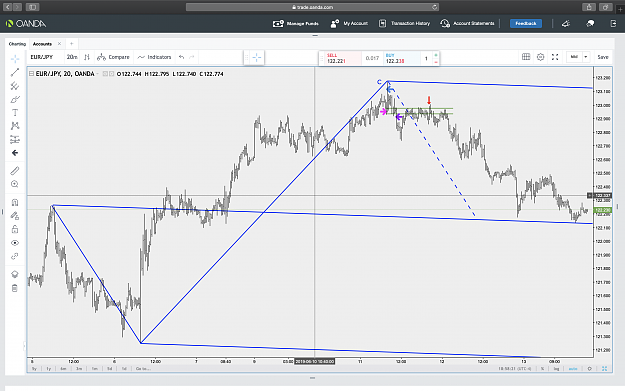Activate the zoom in tool

point(15,184)
